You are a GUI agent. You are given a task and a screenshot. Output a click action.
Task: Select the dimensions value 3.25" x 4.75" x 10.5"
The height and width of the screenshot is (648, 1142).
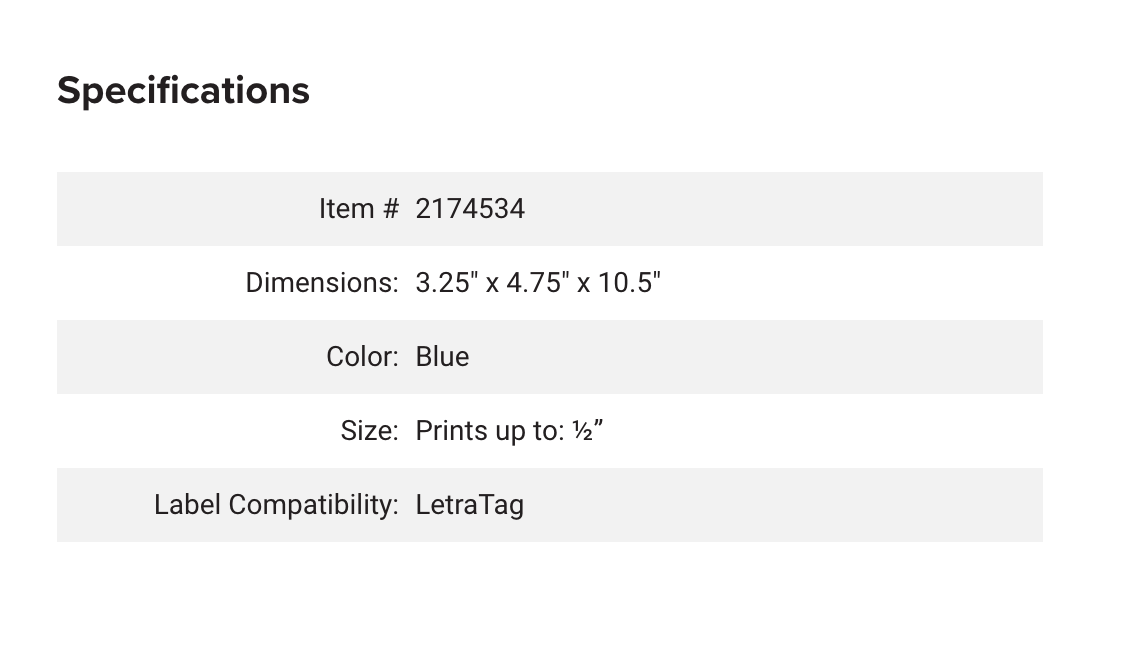(x=537, y=282)
